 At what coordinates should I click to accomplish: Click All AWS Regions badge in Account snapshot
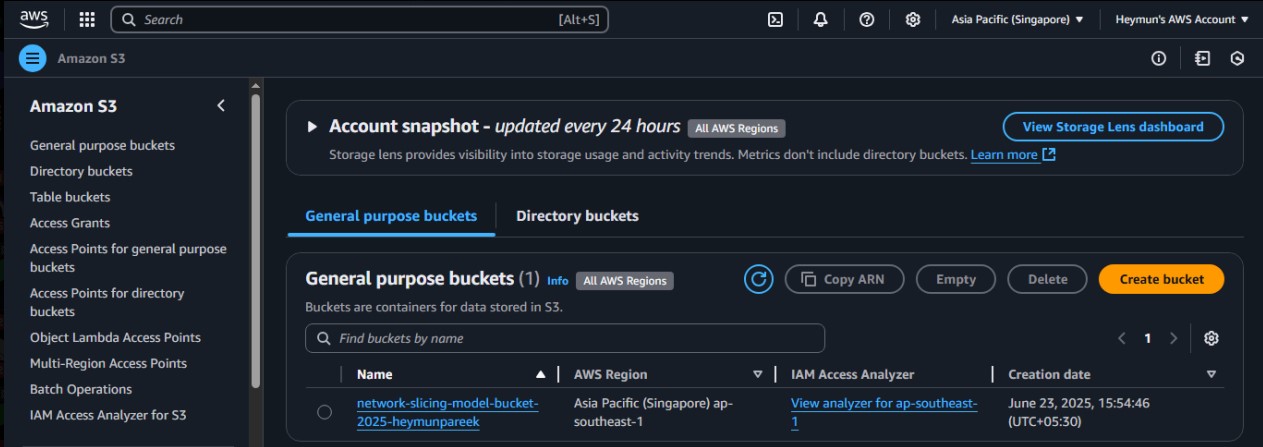click(x=737, y=128)
